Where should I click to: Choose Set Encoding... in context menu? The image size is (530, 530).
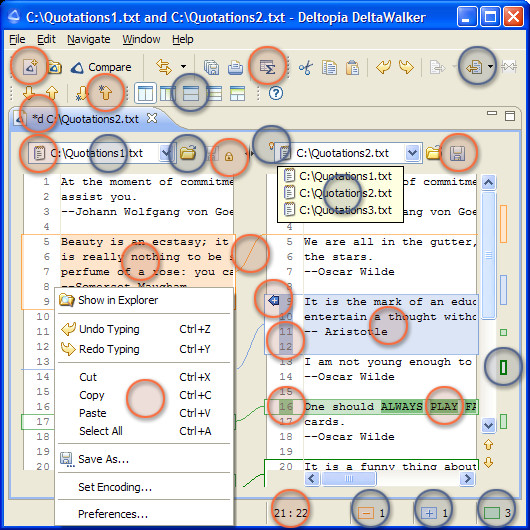pyautogui.click(x=144, y=487)
